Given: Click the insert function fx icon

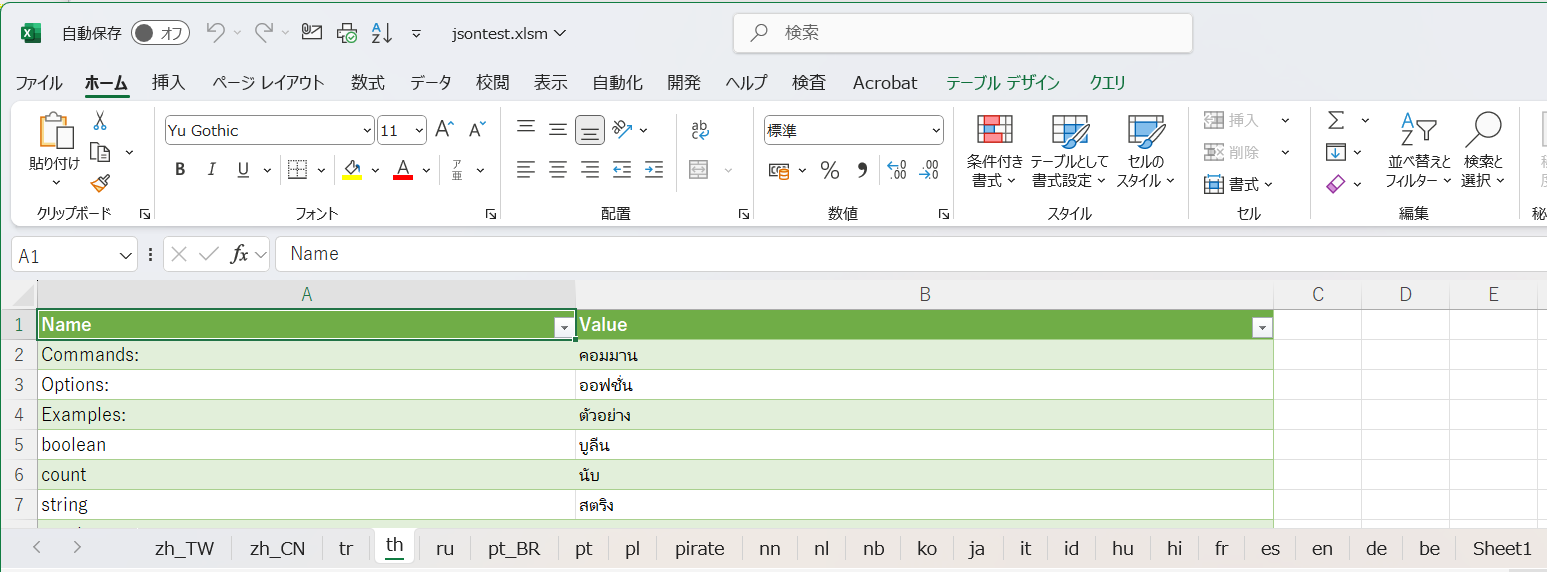Looking at the screenshot, I should 239,254.
